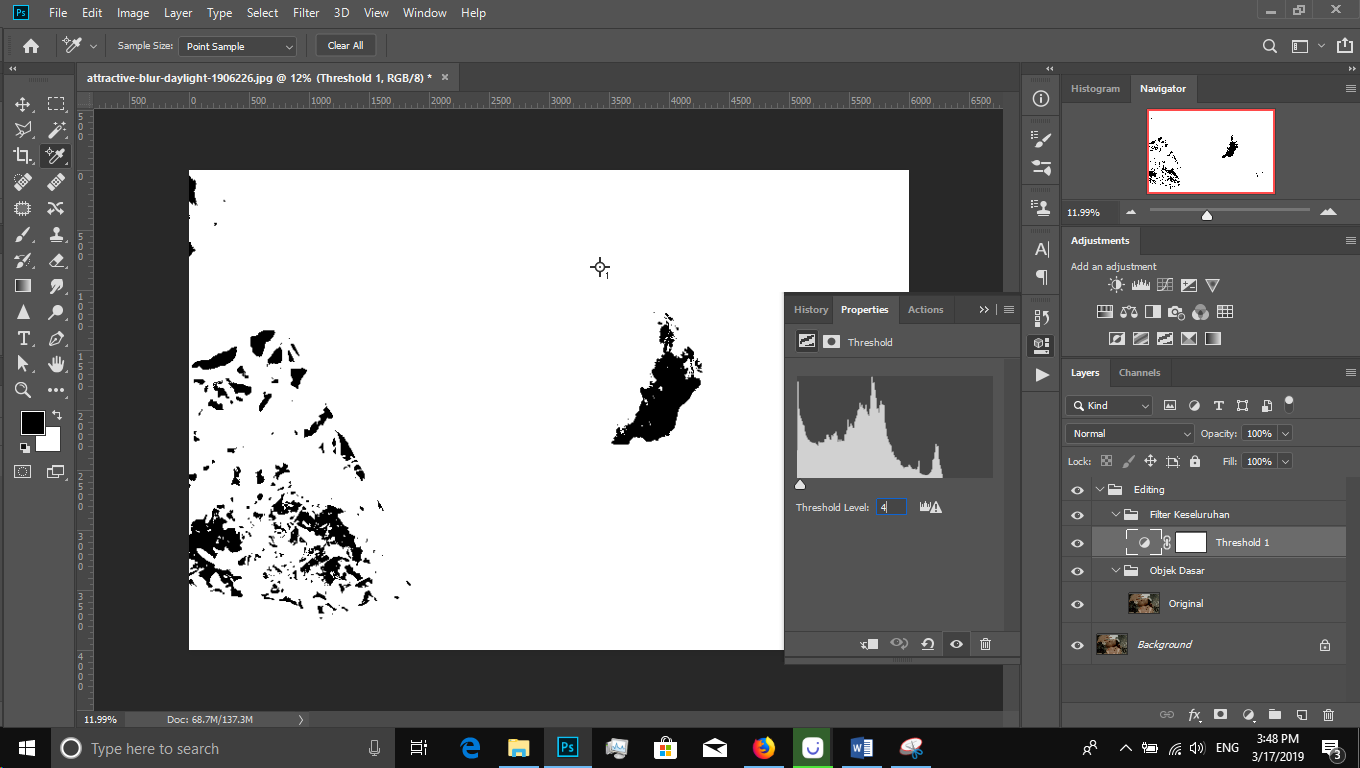Click the Clear All button
1360x768 pixels.
pyautogui.click(x=346, y=46)
